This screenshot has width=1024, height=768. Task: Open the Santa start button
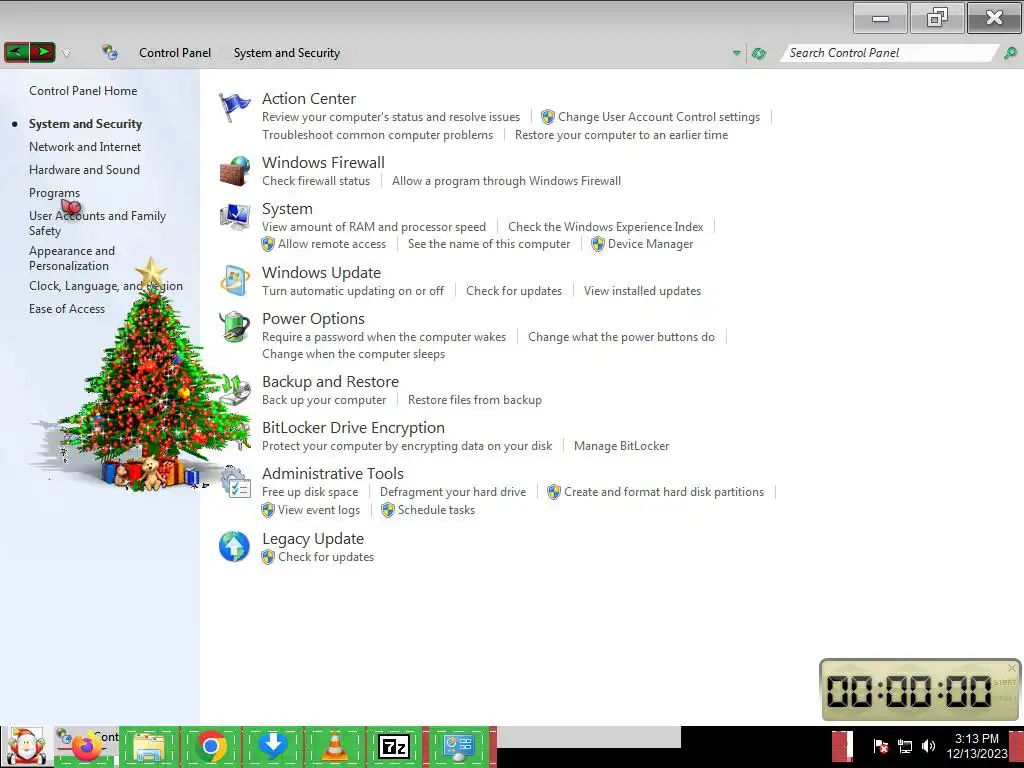[27, 747]
